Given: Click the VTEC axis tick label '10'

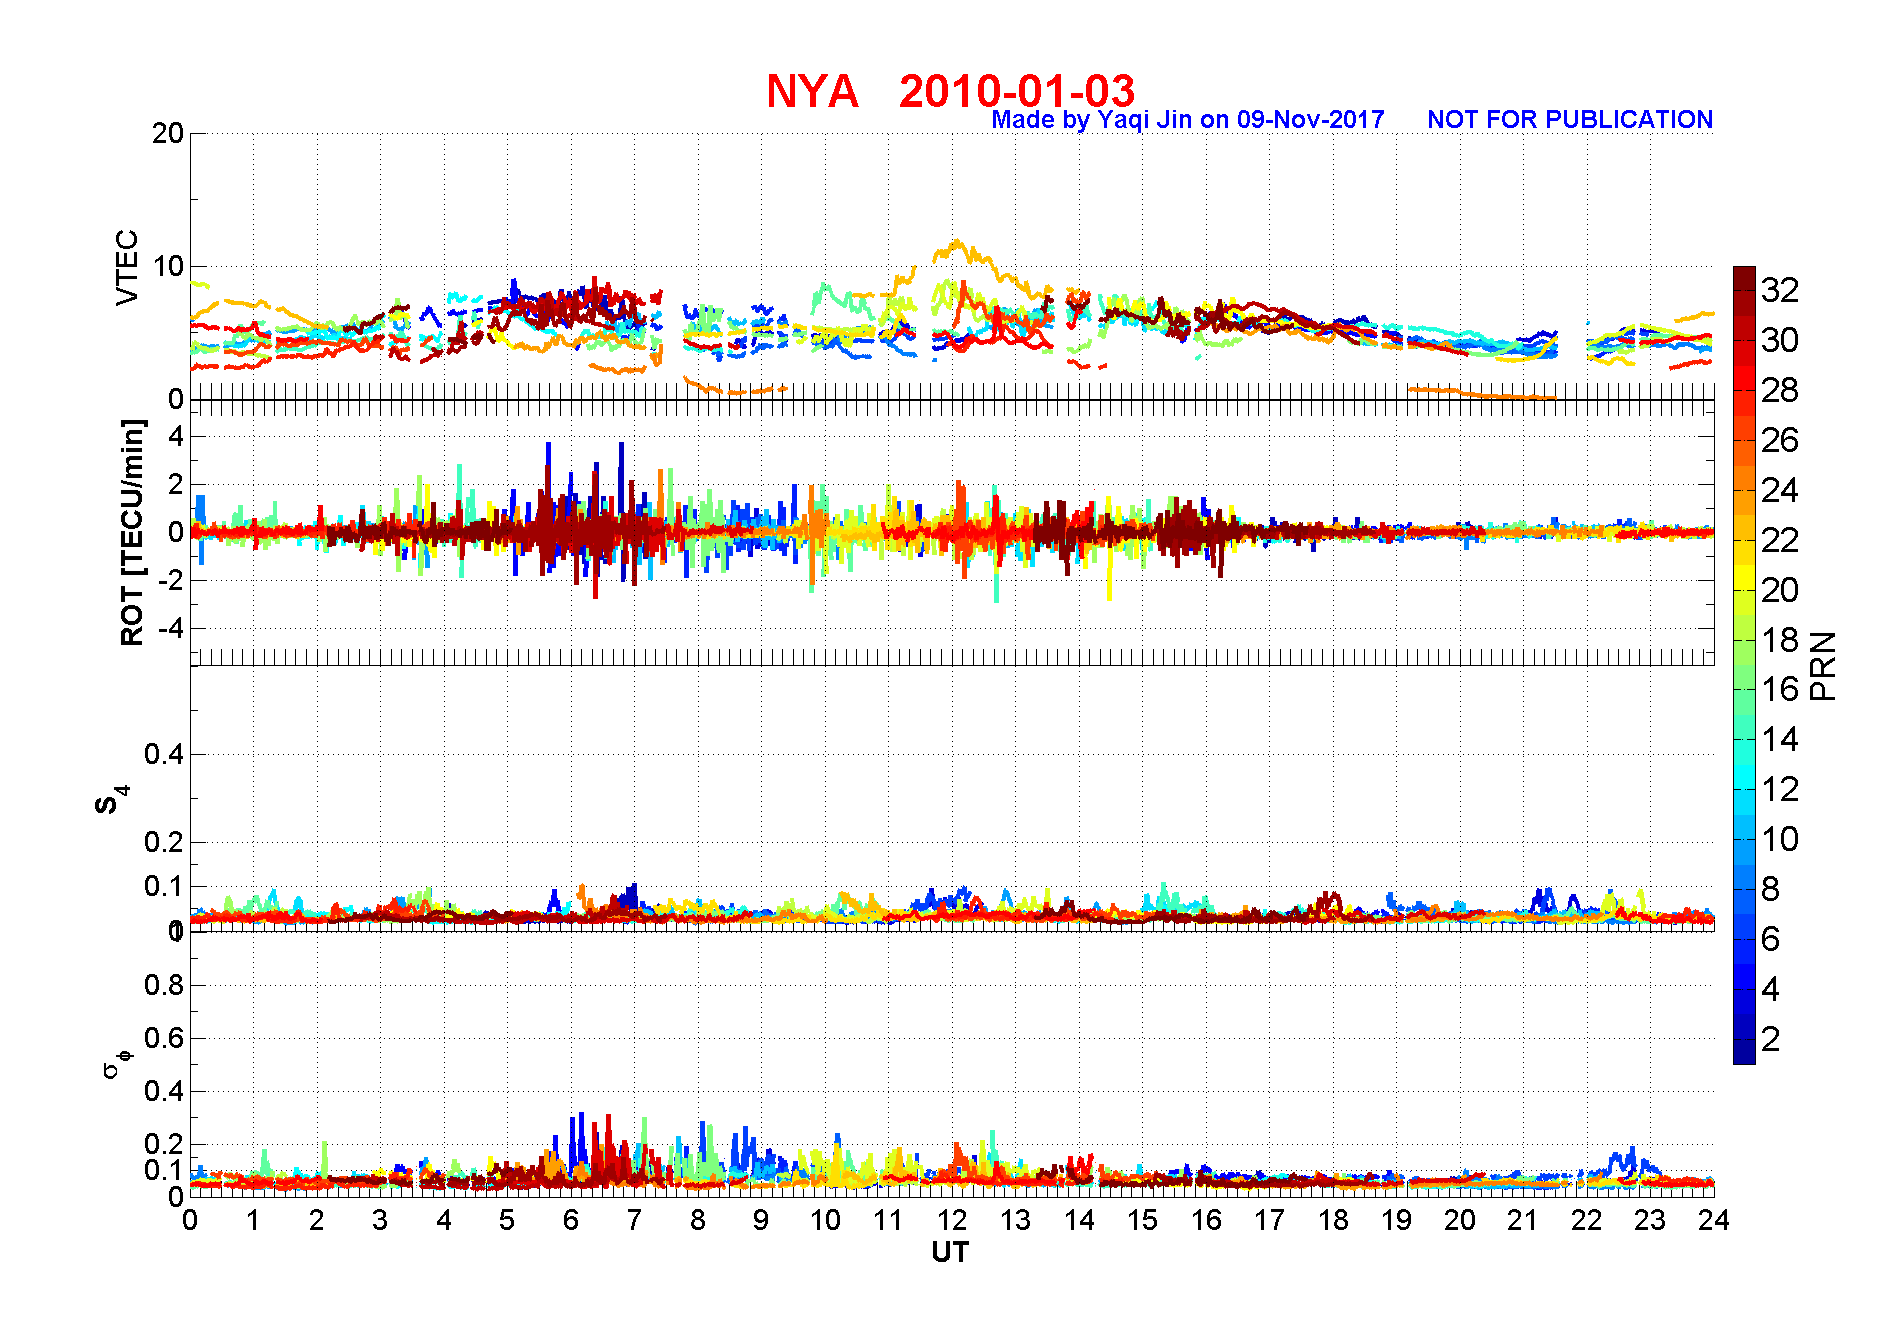Looking at the screenshot, I should [x=168, y=266].
